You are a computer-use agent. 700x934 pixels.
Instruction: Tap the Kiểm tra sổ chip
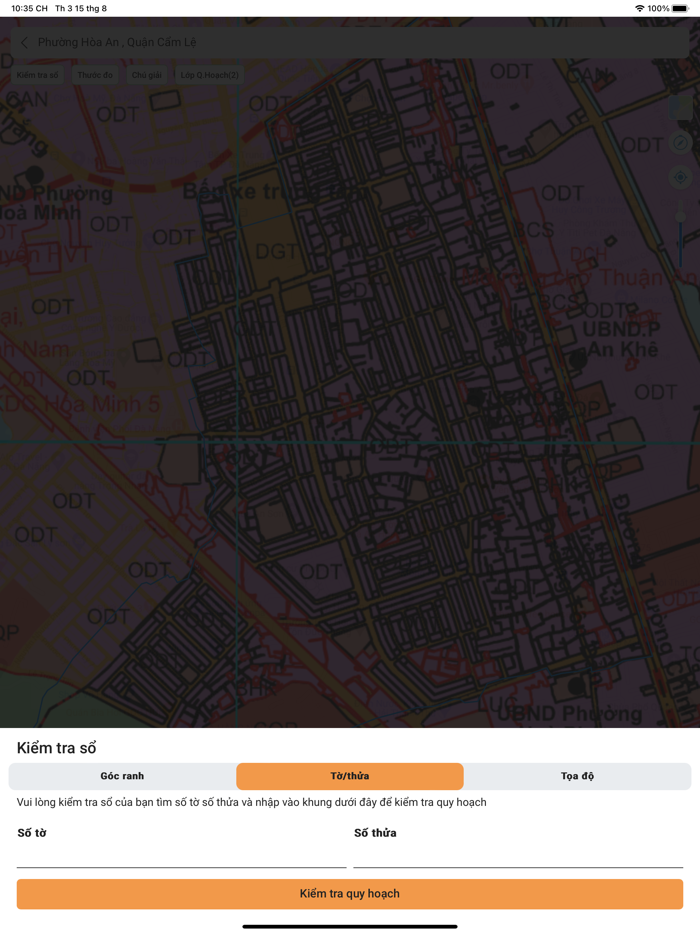(x=38, y=75)
